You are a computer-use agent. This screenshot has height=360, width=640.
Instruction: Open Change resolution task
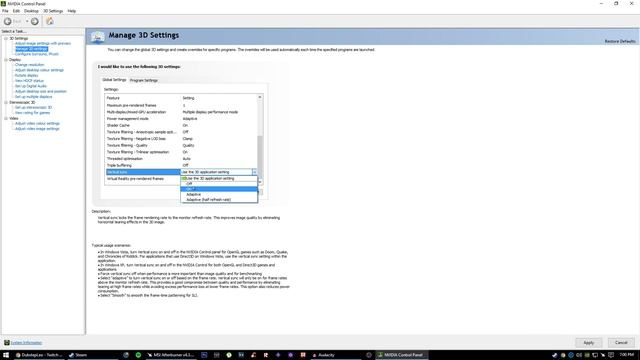[x=29, y=64]
